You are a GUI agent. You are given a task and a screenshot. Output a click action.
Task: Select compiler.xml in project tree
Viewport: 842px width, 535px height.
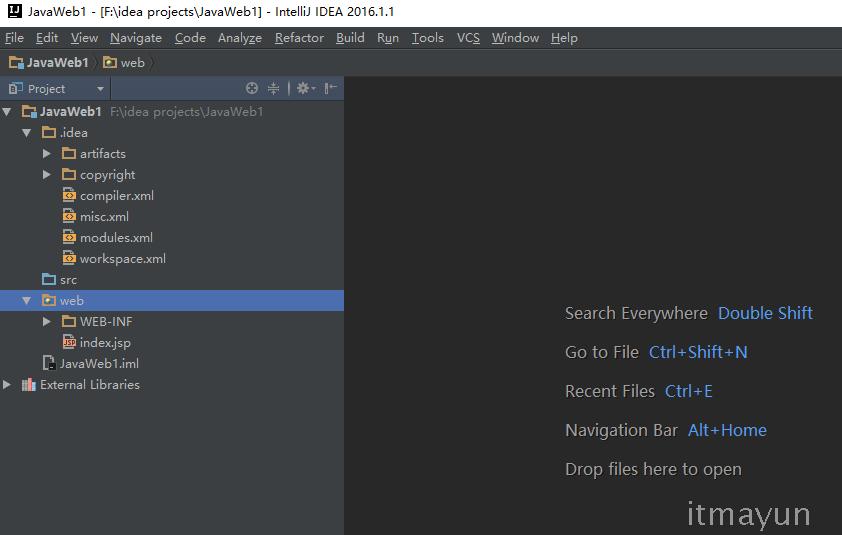[117, 196]
